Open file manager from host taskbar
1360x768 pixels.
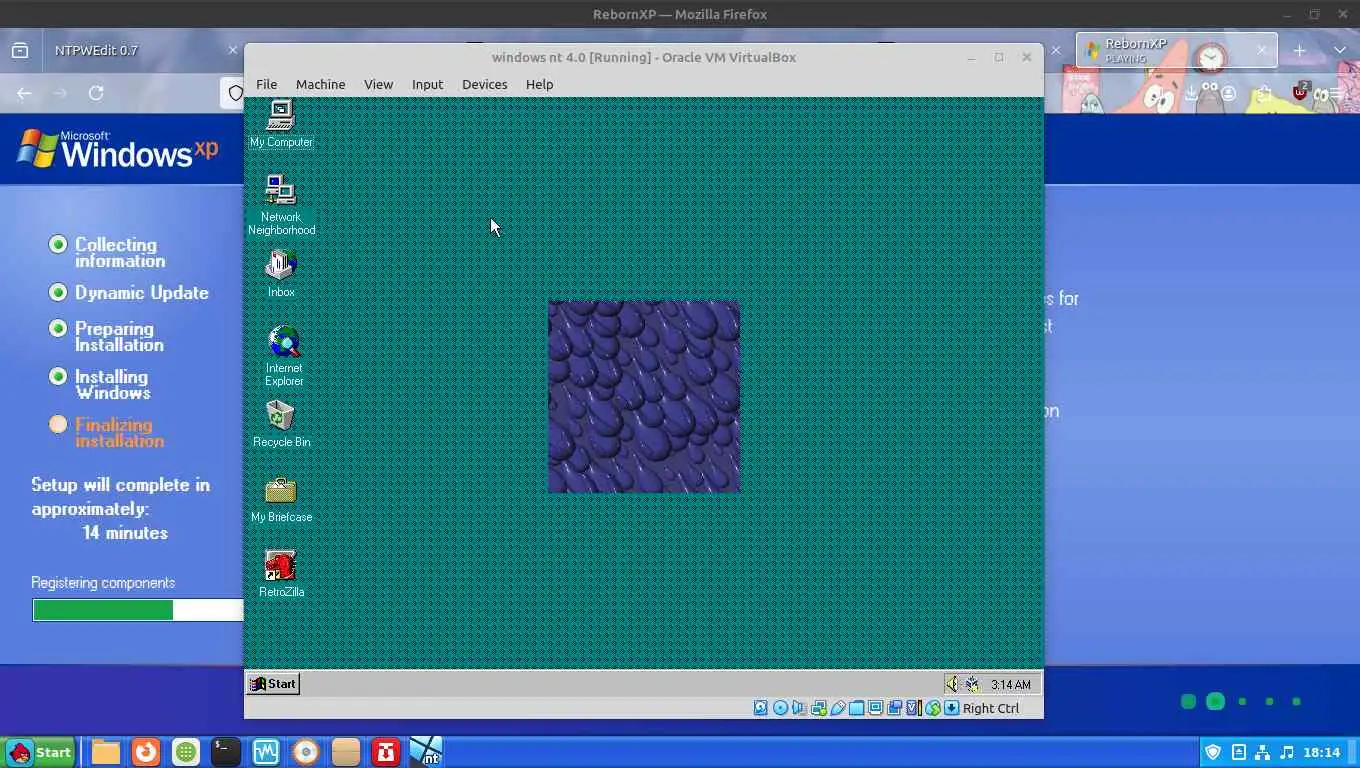point(106,752)
